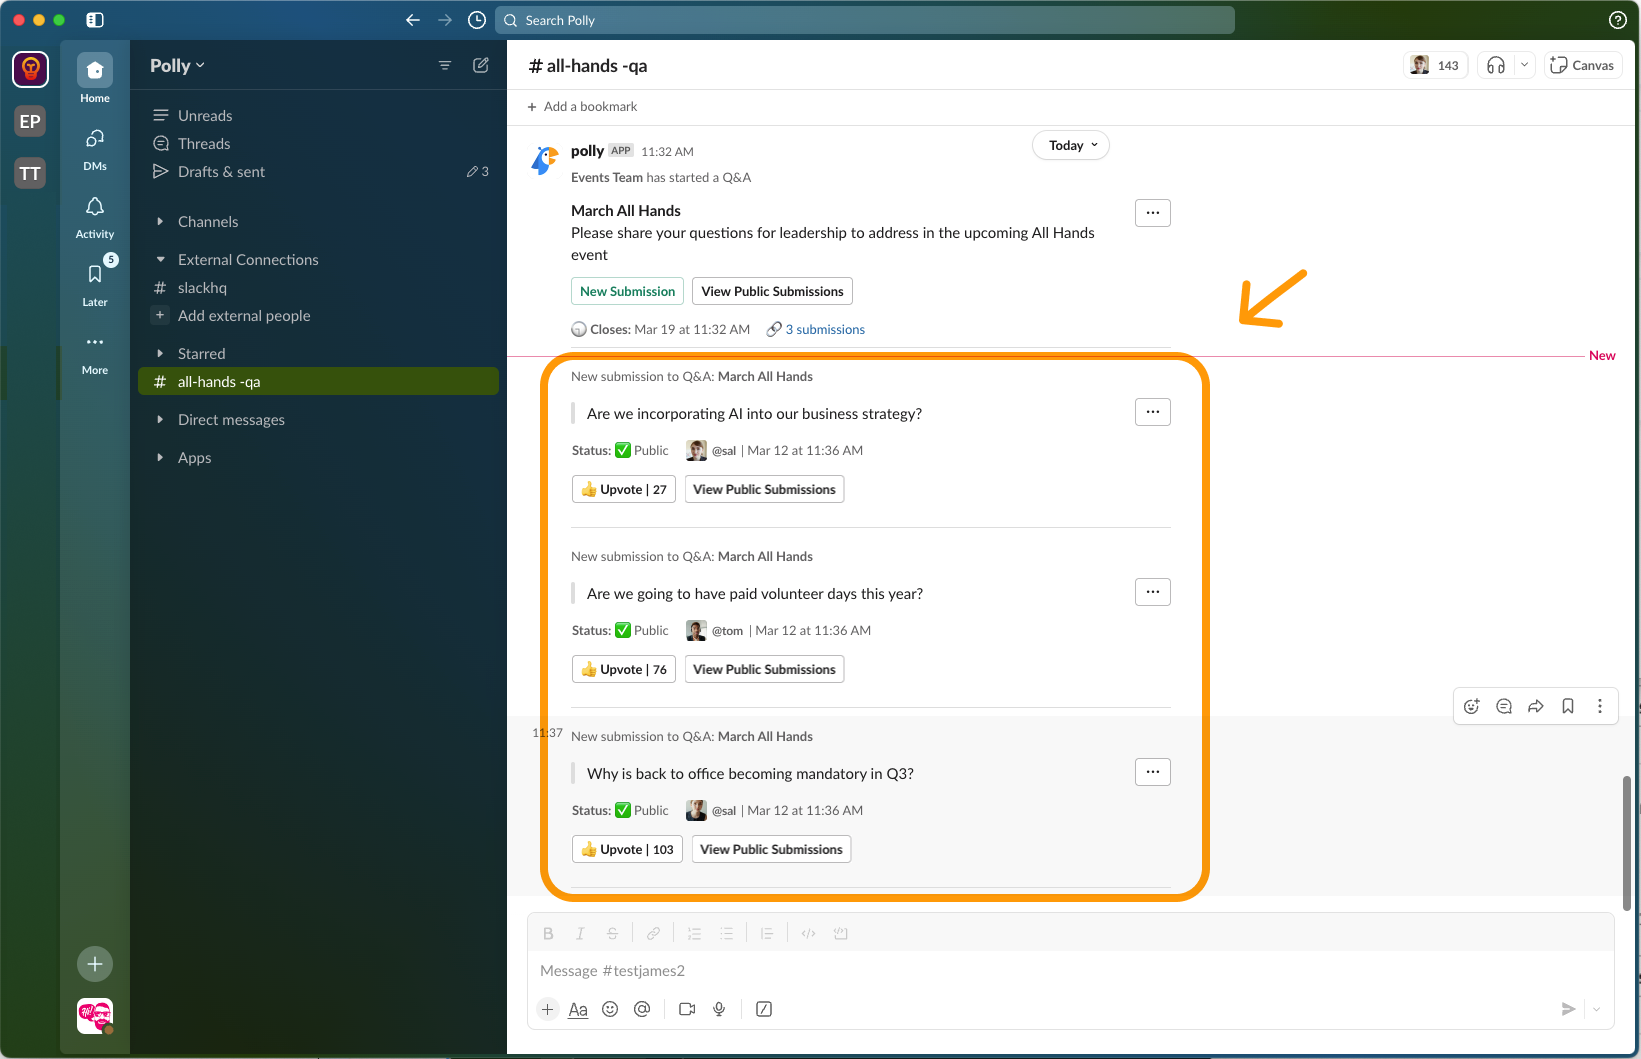Toggle strikethrough formatting in composer
This screenshot has width=1641, height=1059.
[612, 933]
